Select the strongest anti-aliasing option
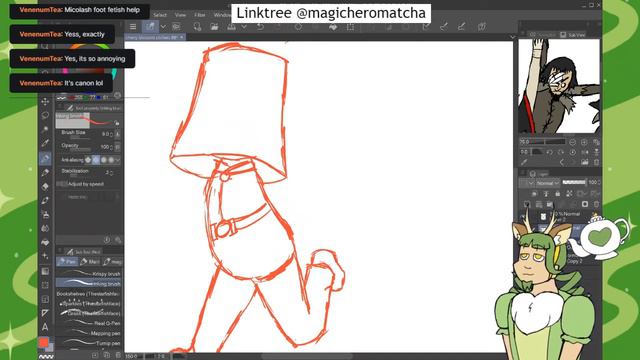This screenshot has width=640, height=360. pos(111,160)
